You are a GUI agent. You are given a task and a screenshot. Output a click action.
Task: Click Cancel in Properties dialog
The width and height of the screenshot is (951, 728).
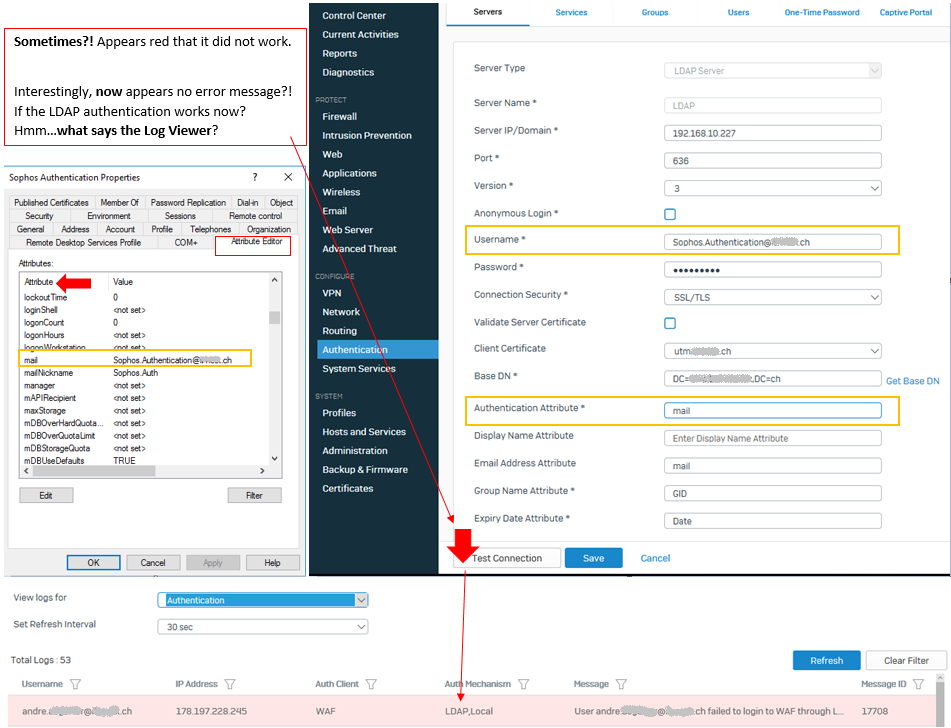(x=153, y=563)
